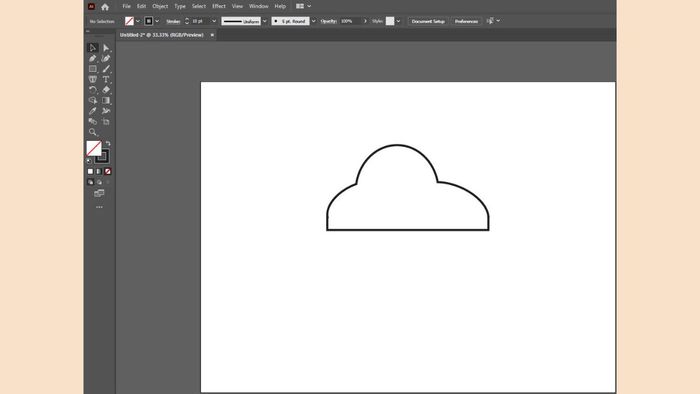Go to the Home screen icon

point(105,7)
